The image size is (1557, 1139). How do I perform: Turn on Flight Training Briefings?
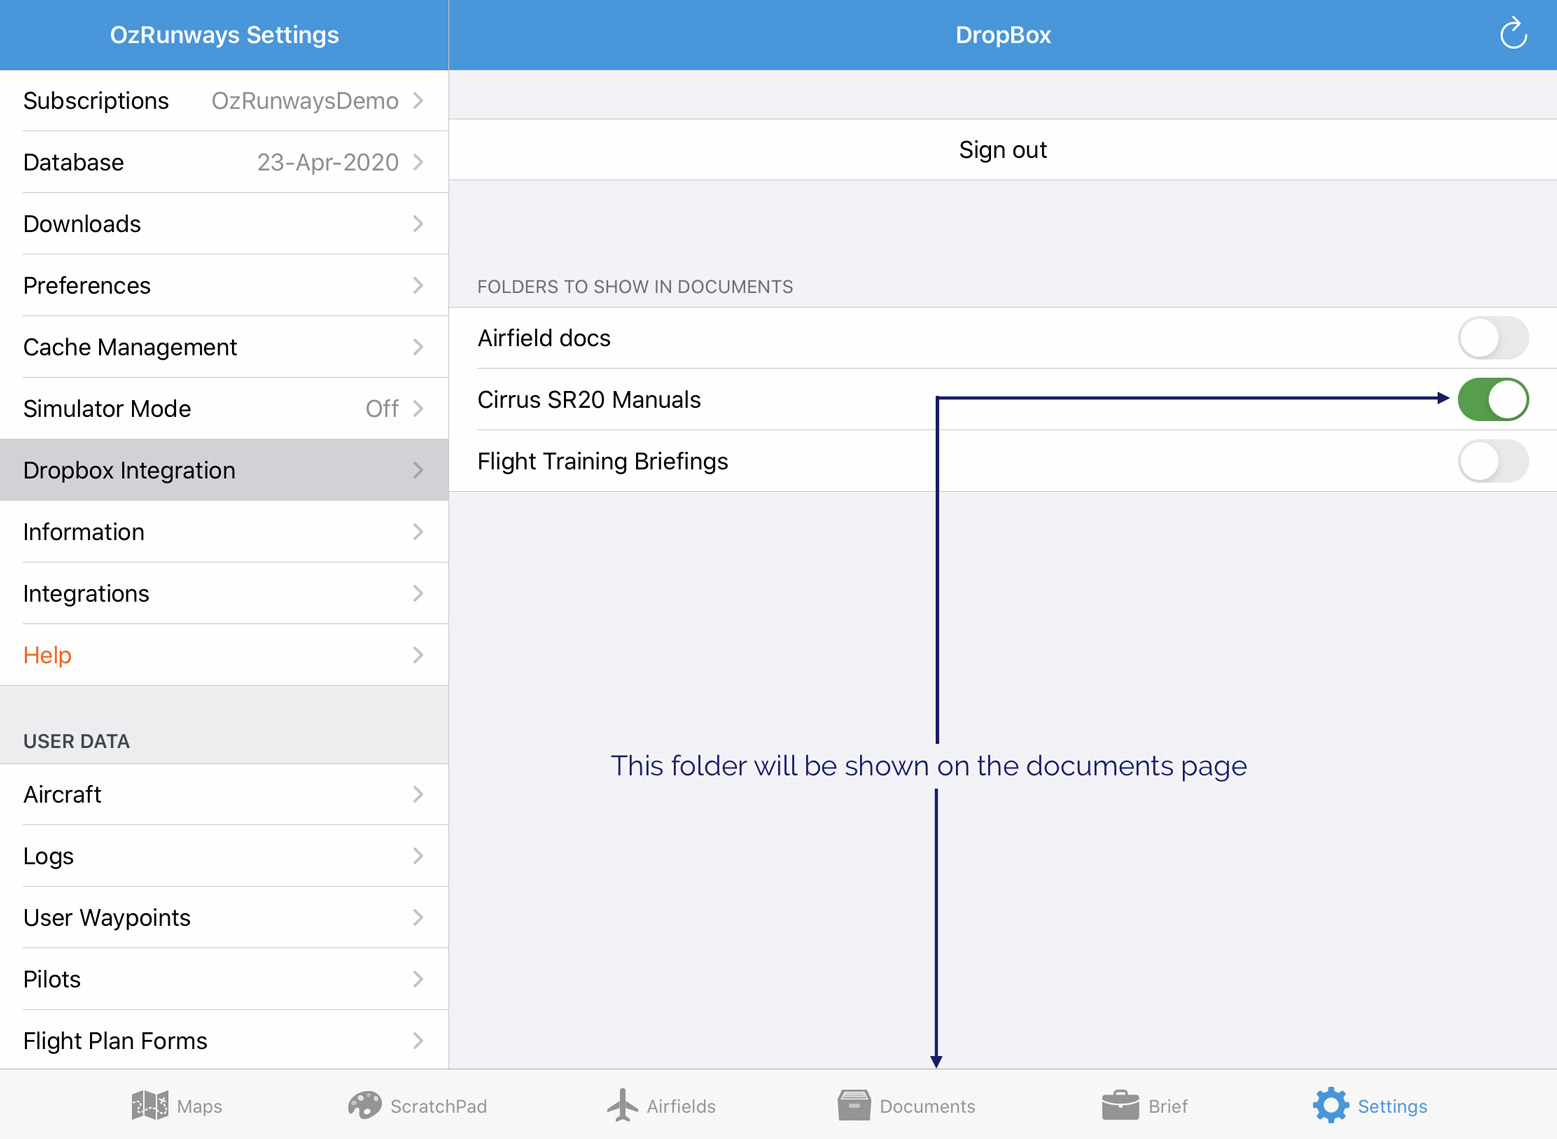pos(1493,461)
